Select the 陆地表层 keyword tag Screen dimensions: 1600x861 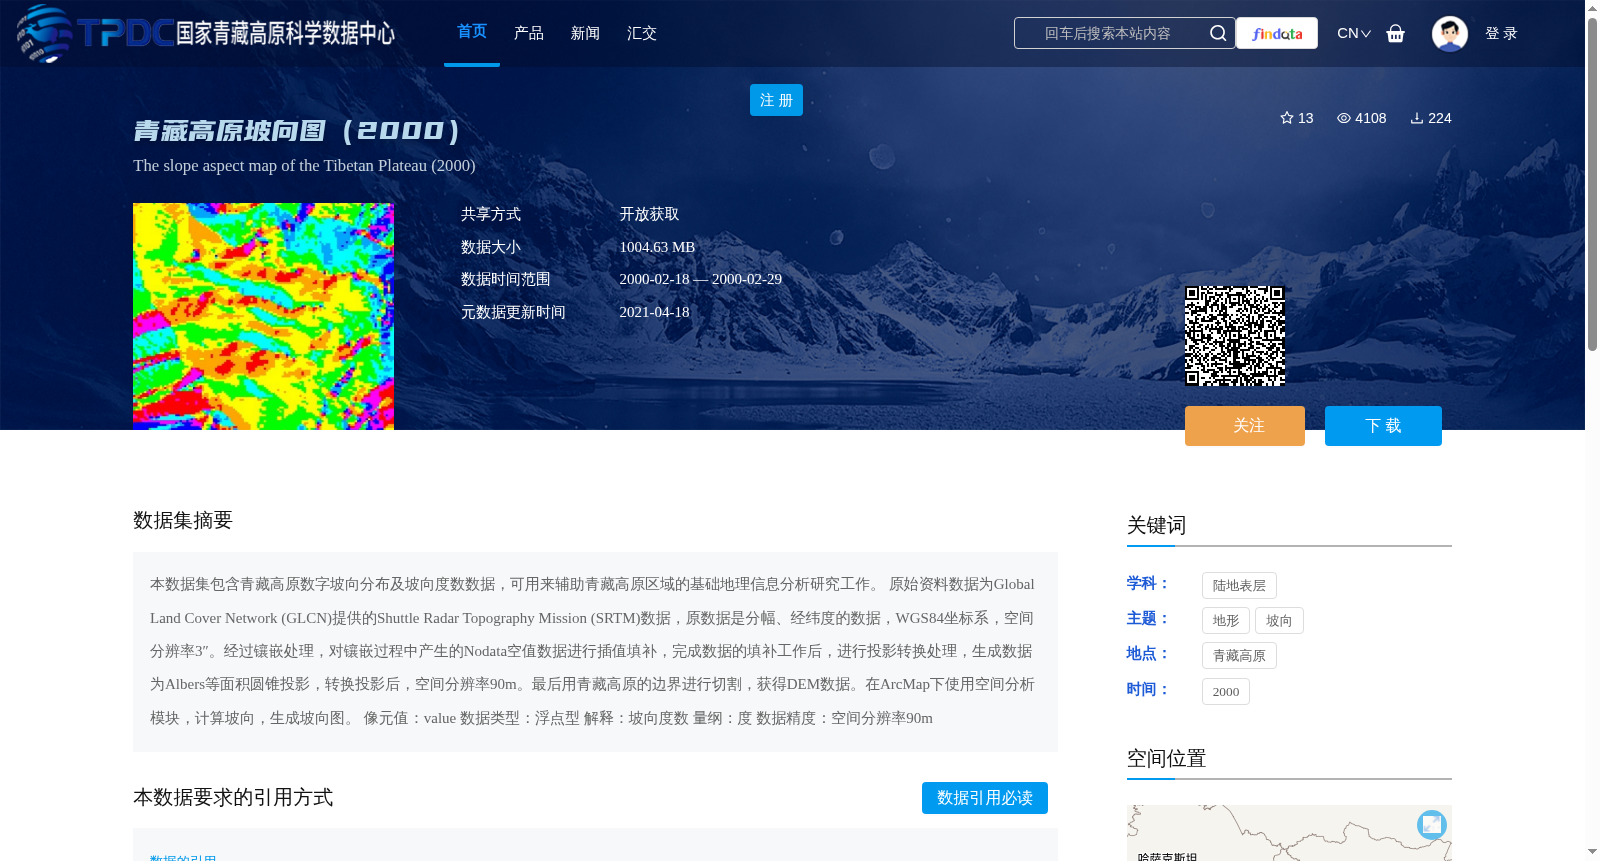pos(1239,585)
